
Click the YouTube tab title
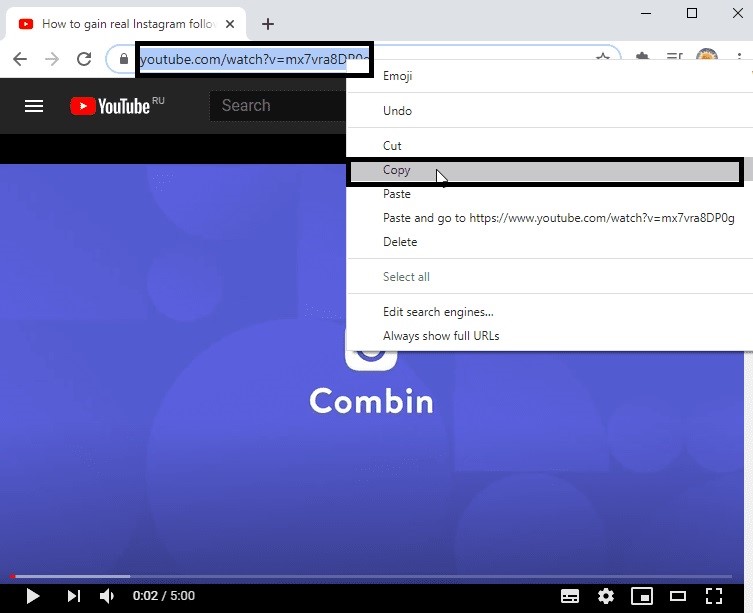[x=128, y=24]
